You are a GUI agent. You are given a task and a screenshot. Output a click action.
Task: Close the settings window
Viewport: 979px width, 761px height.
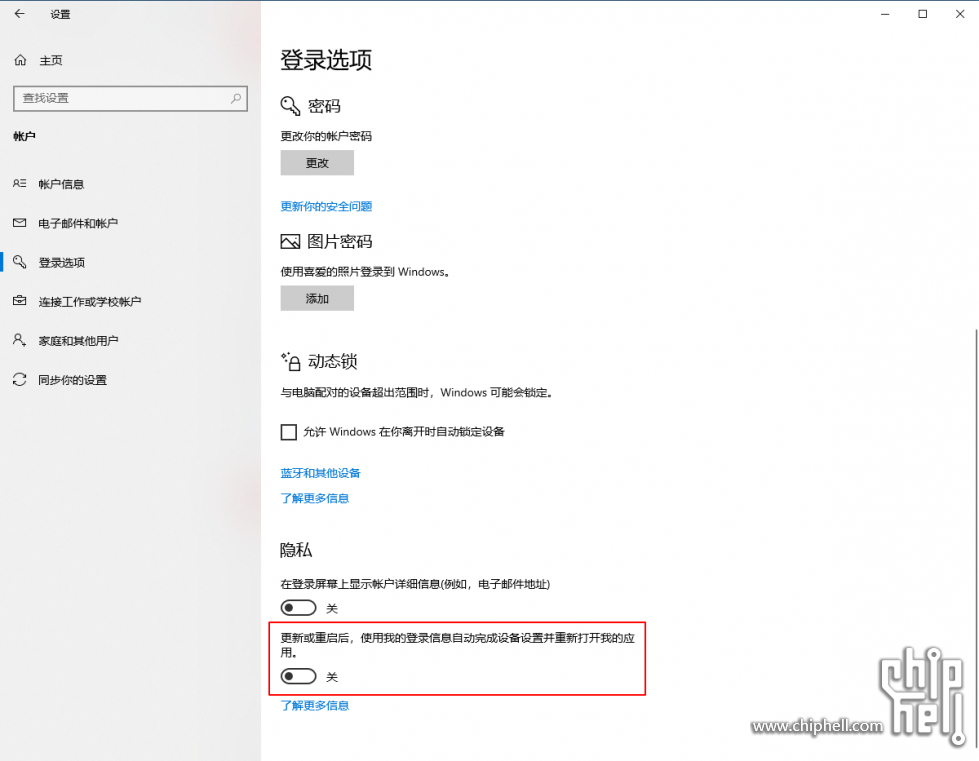click(960, 14)
